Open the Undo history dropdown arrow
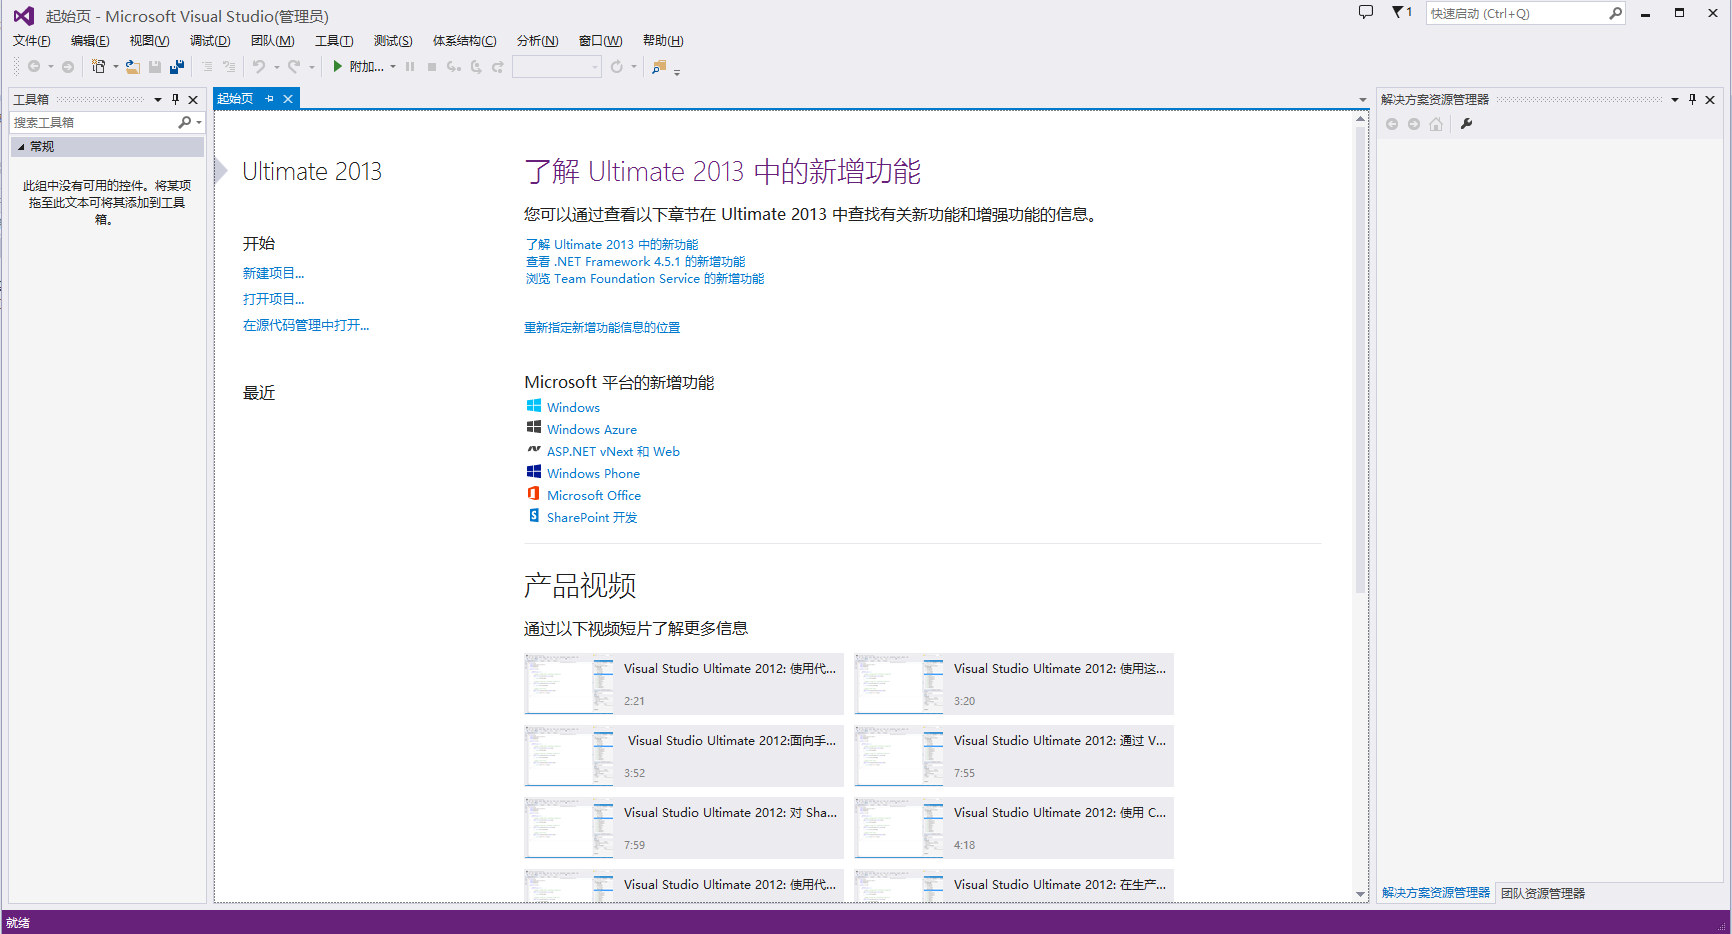The image size is (1732, 934). (277, 67)
